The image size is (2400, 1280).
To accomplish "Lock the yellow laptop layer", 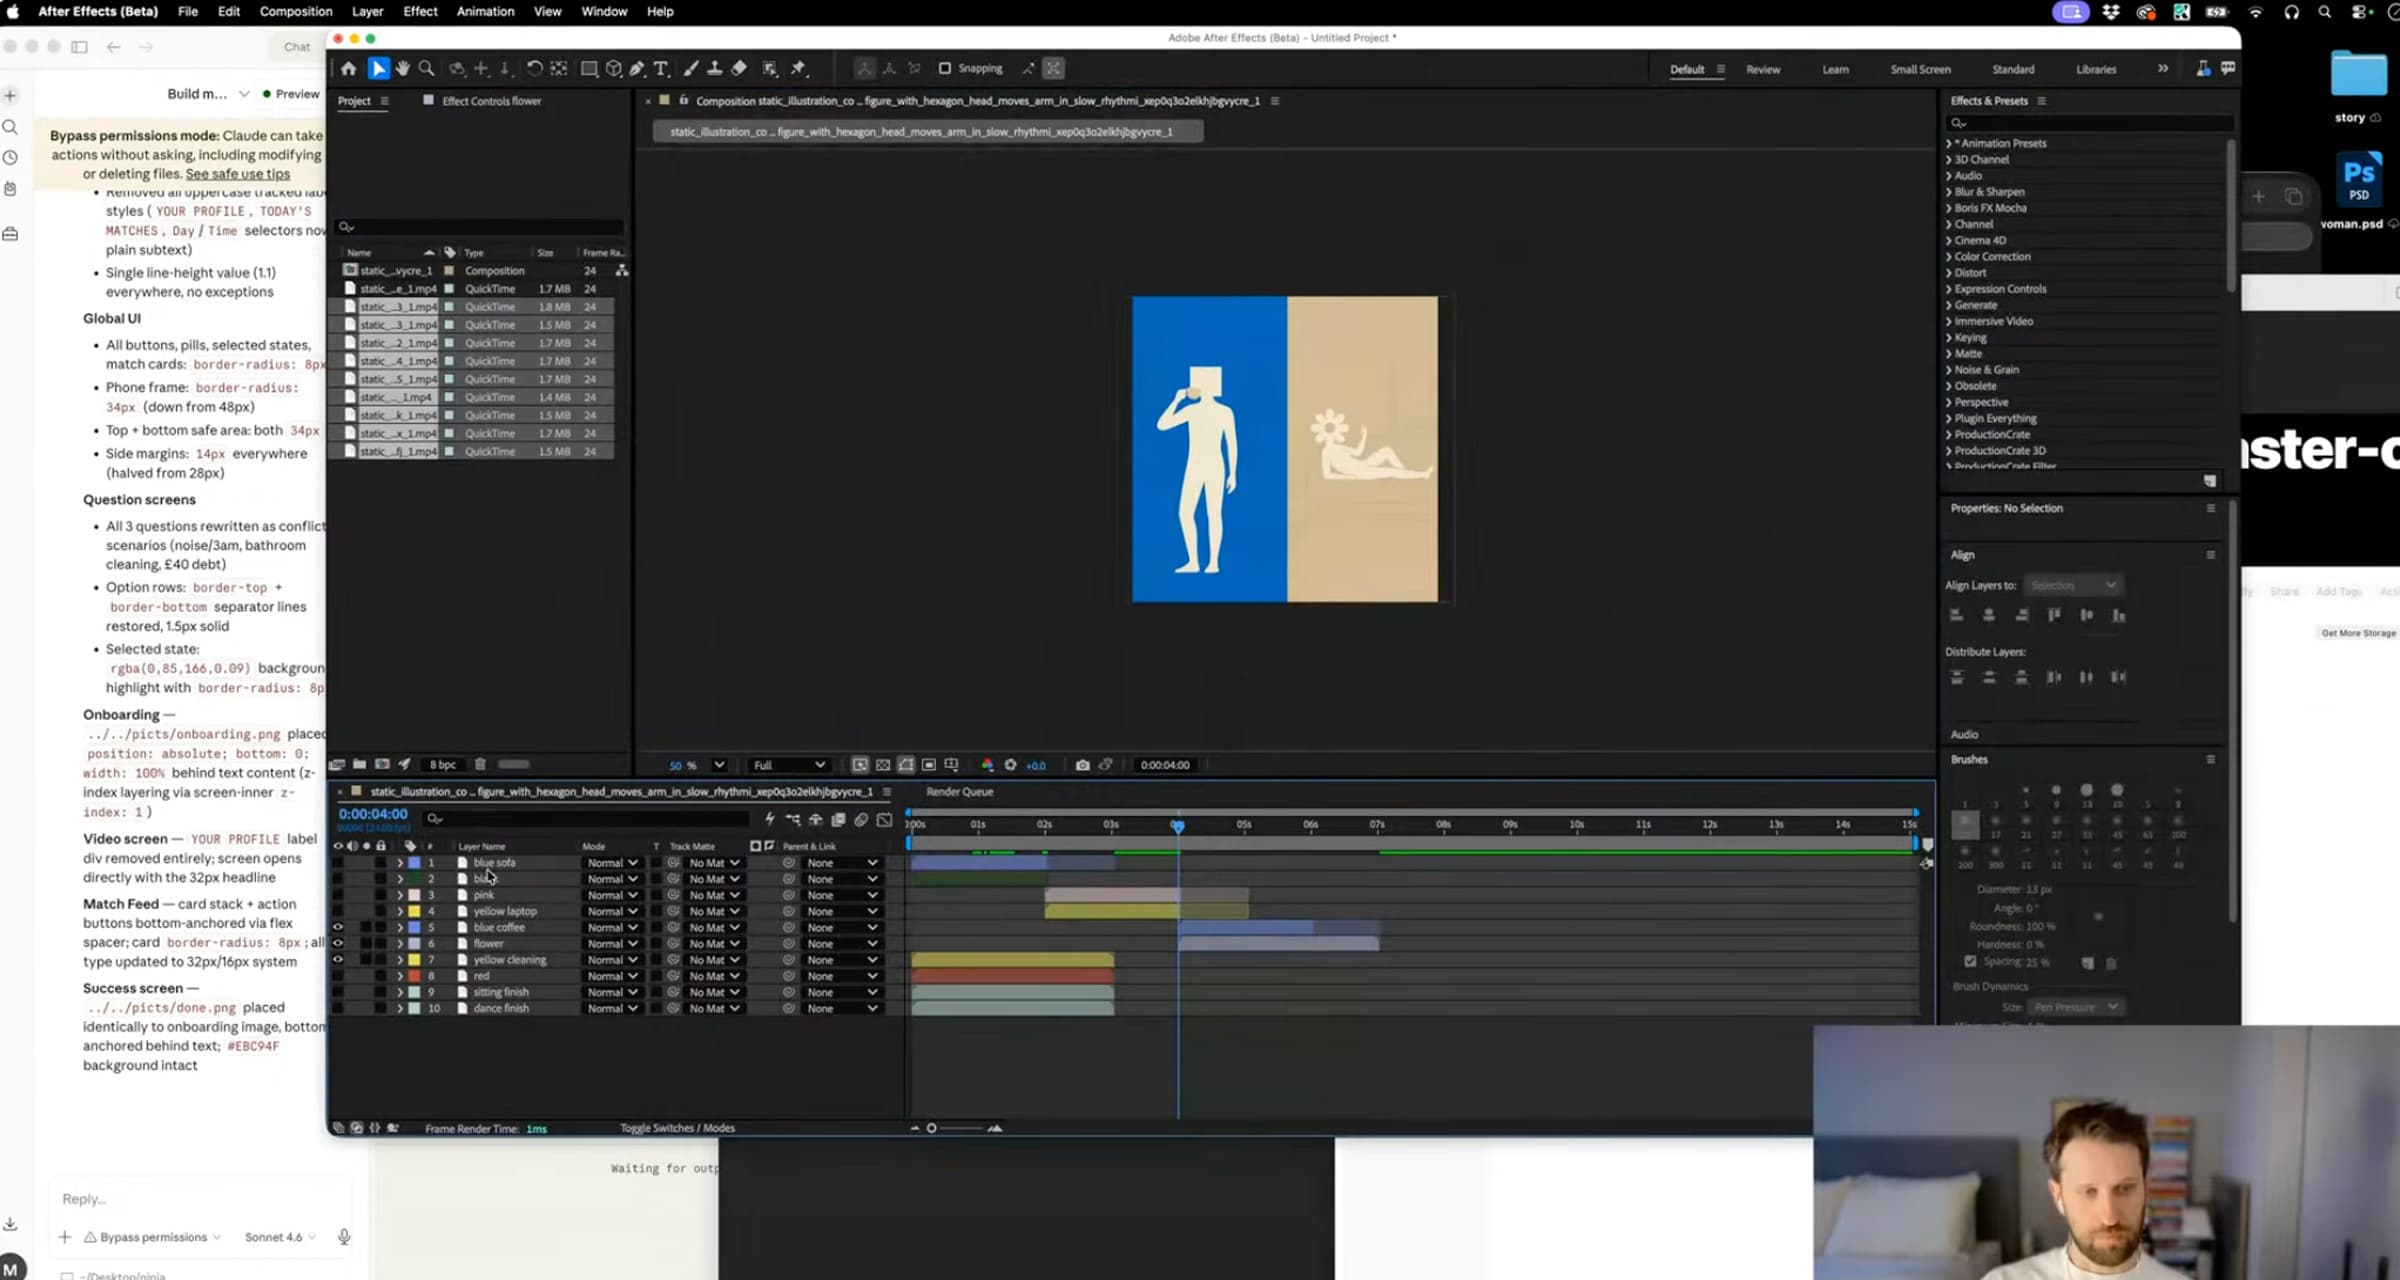I will (x=381, y=911).
